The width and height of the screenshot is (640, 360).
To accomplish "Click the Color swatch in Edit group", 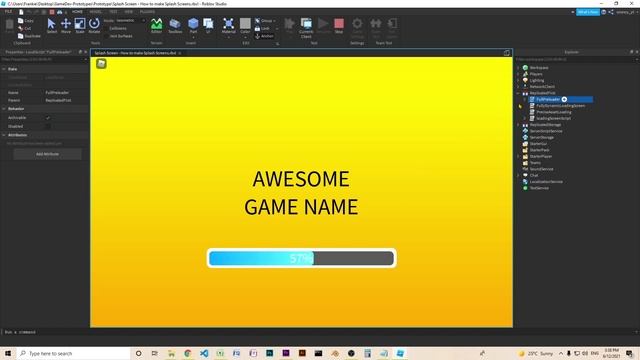I will point(245,24).
